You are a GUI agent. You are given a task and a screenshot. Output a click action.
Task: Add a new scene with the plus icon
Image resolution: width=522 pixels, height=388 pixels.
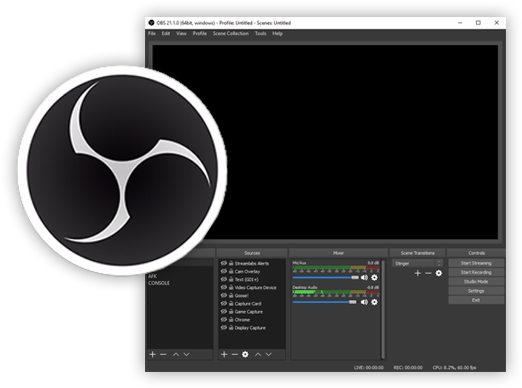coord(152,354)
